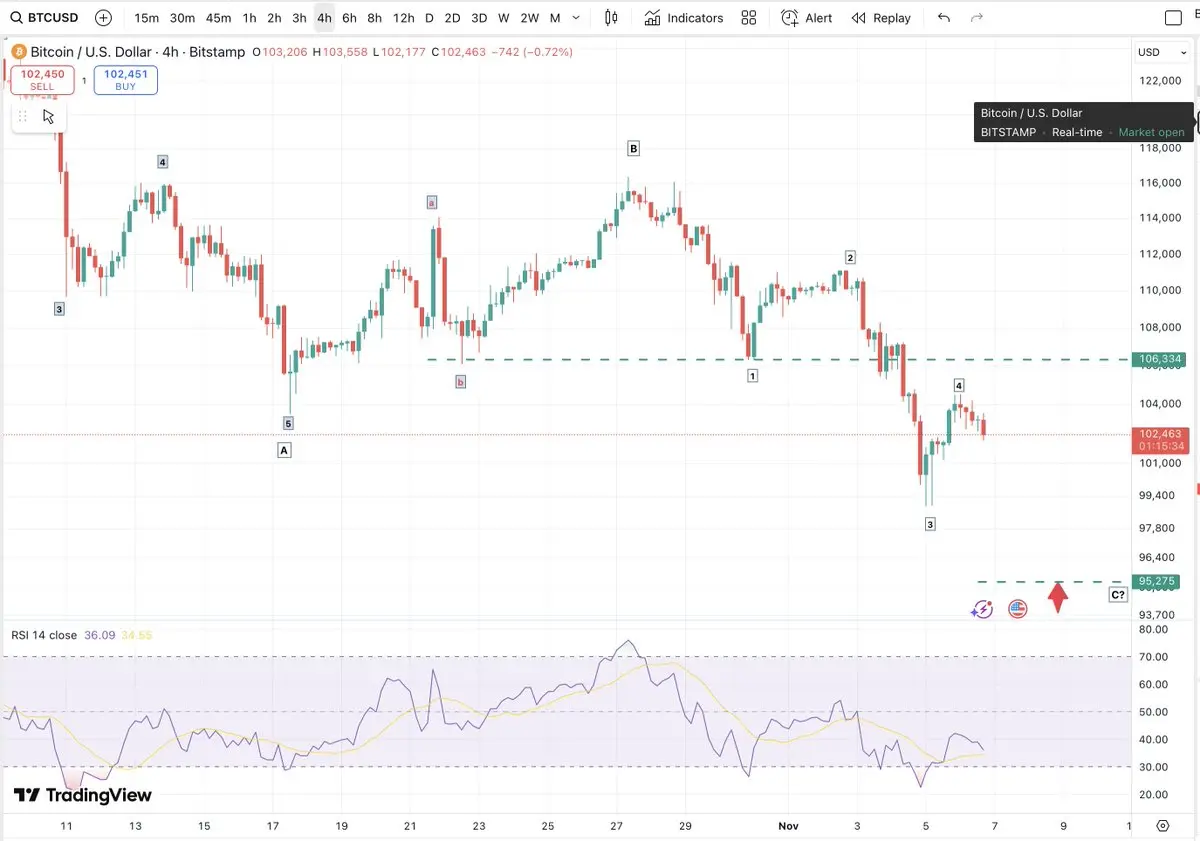Click the small wave label b
Image resolution: width=1200 pixels, height=841 pixels.
(x=460, y=381)
